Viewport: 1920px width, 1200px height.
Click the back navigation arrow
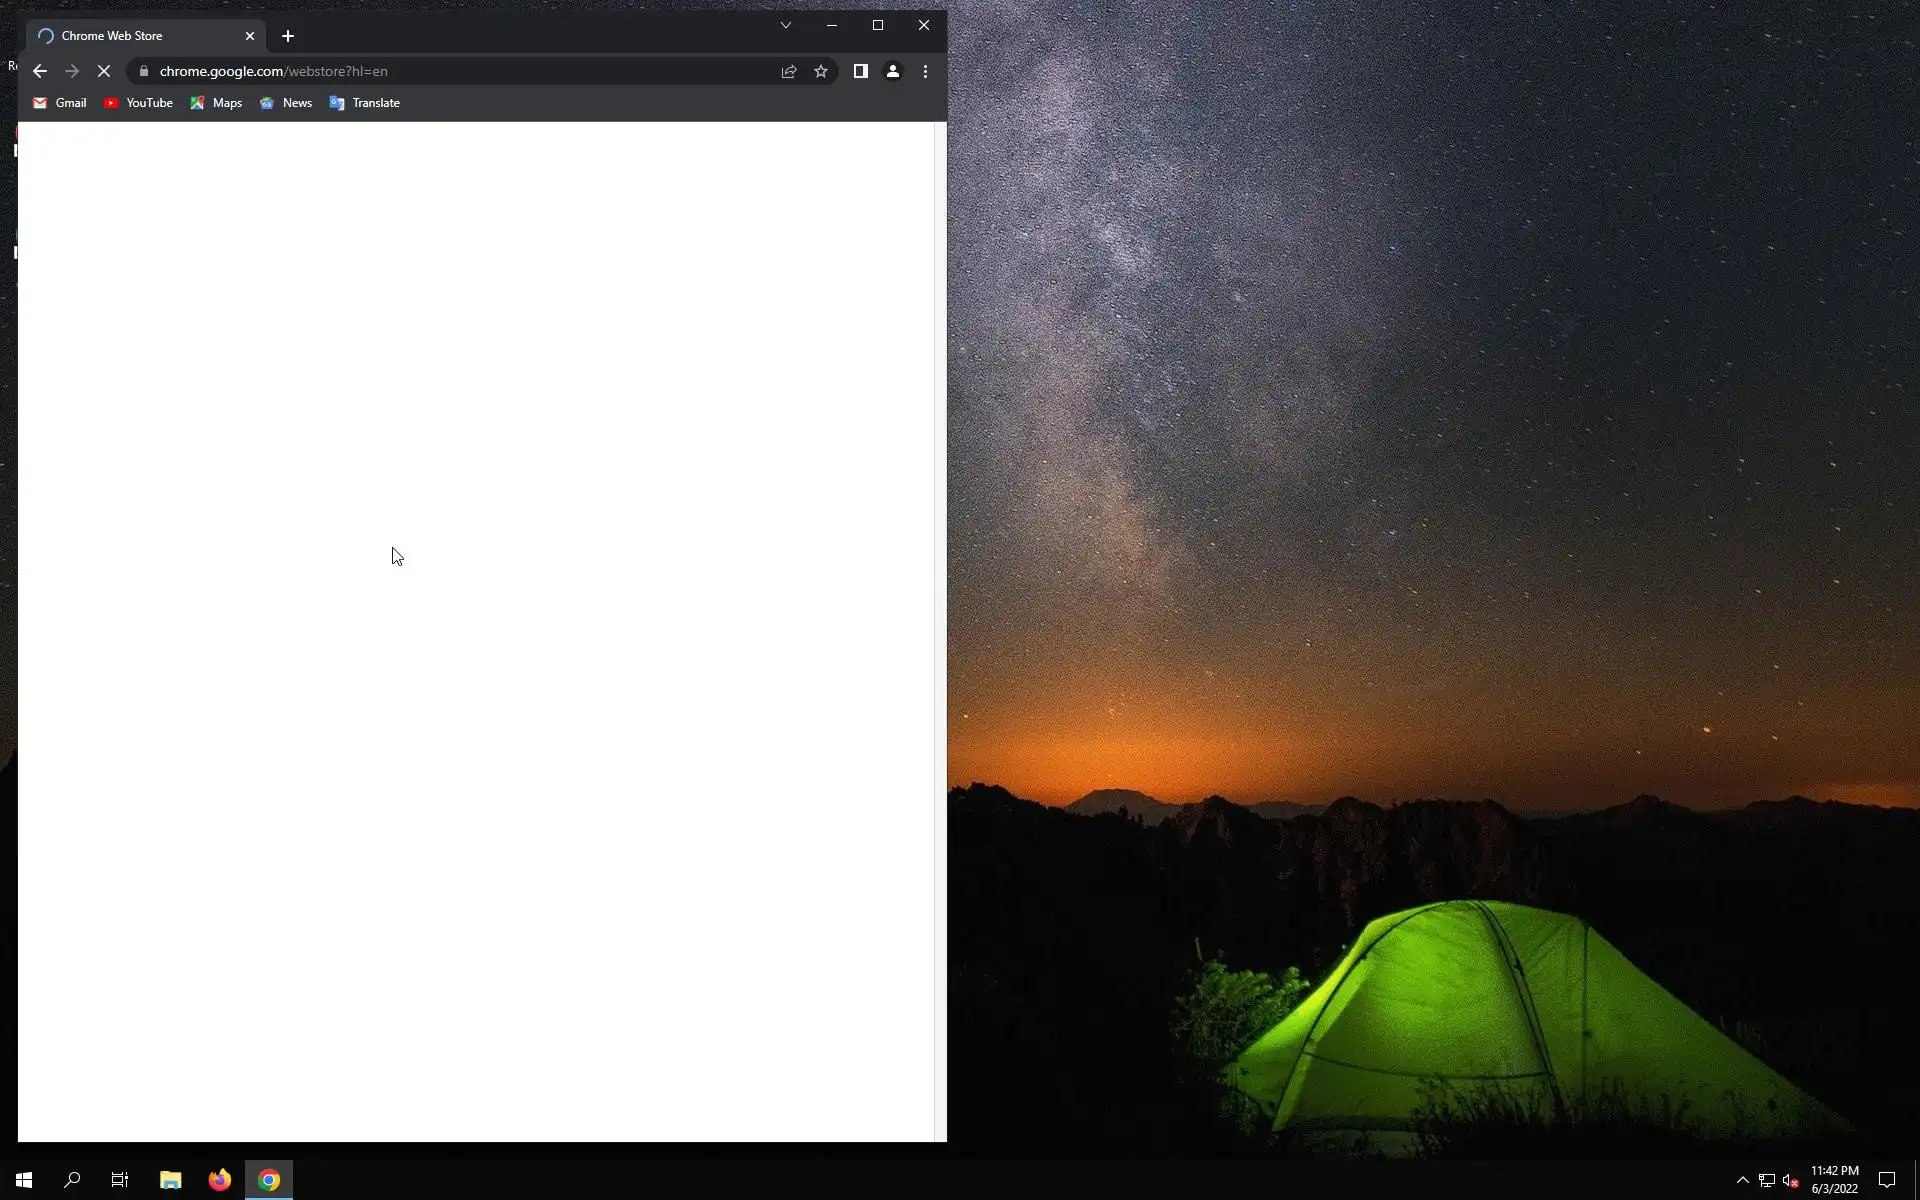click(x=40, y=71)
